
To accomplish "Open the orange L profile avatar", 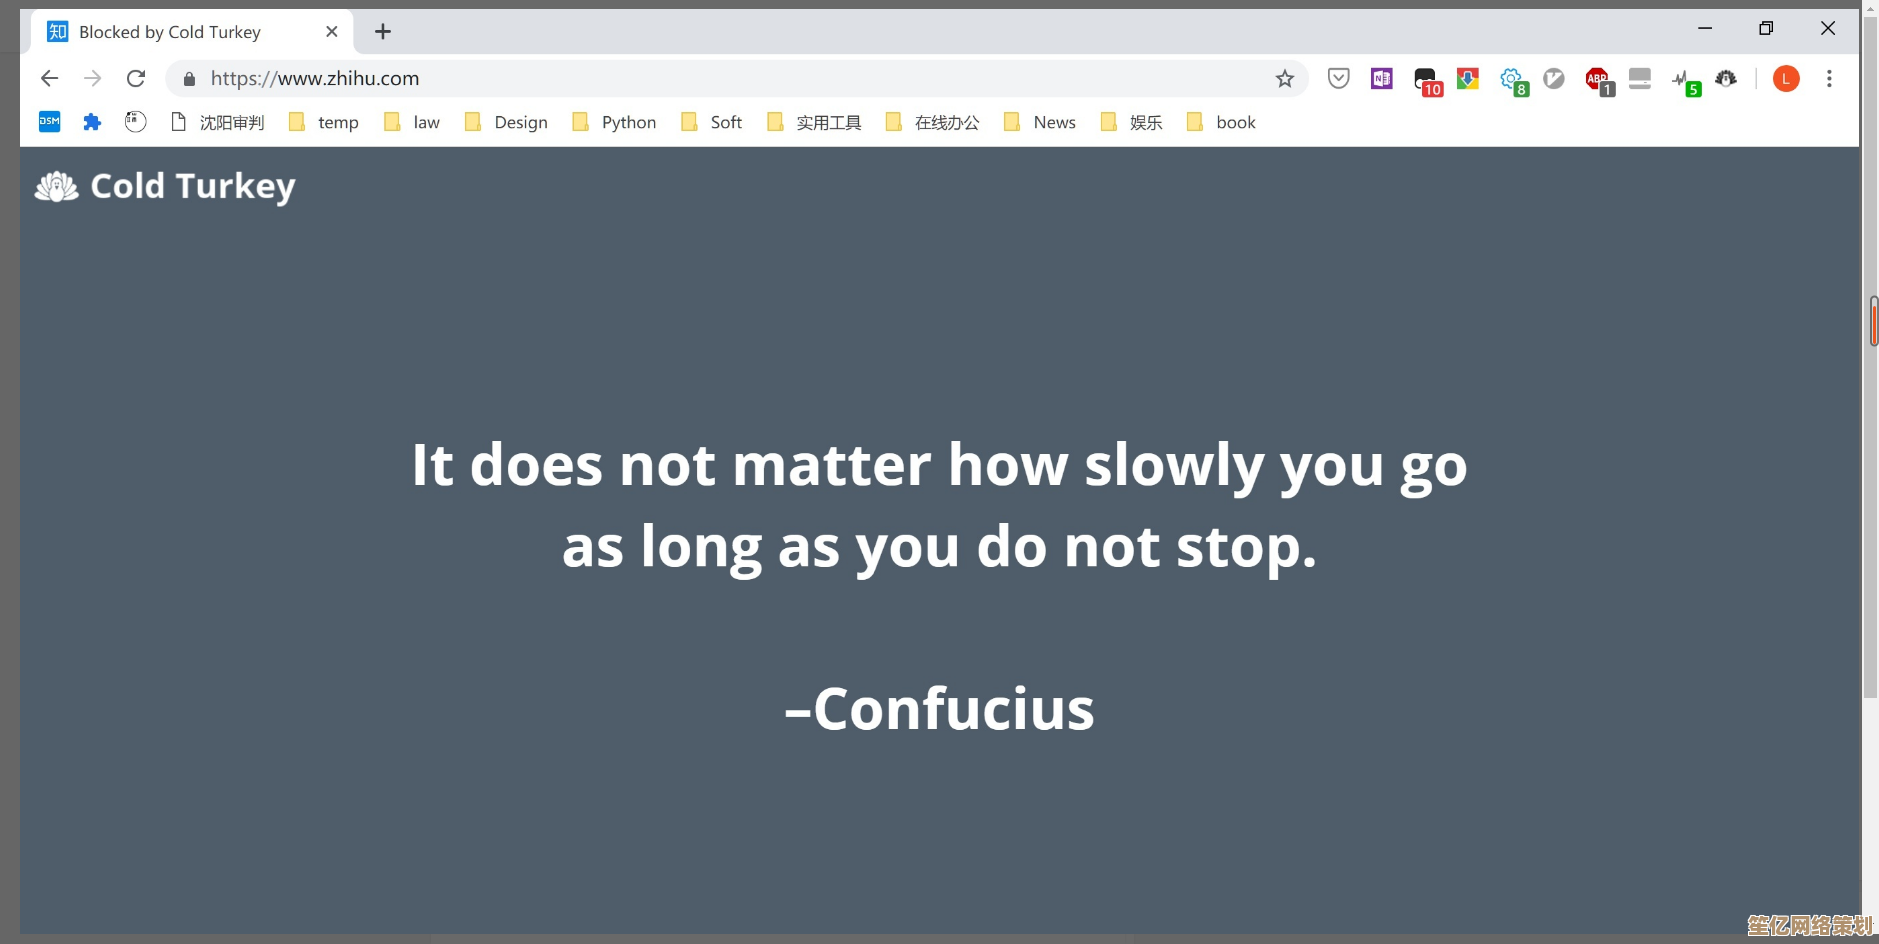I will click(x=1786, y=79).
